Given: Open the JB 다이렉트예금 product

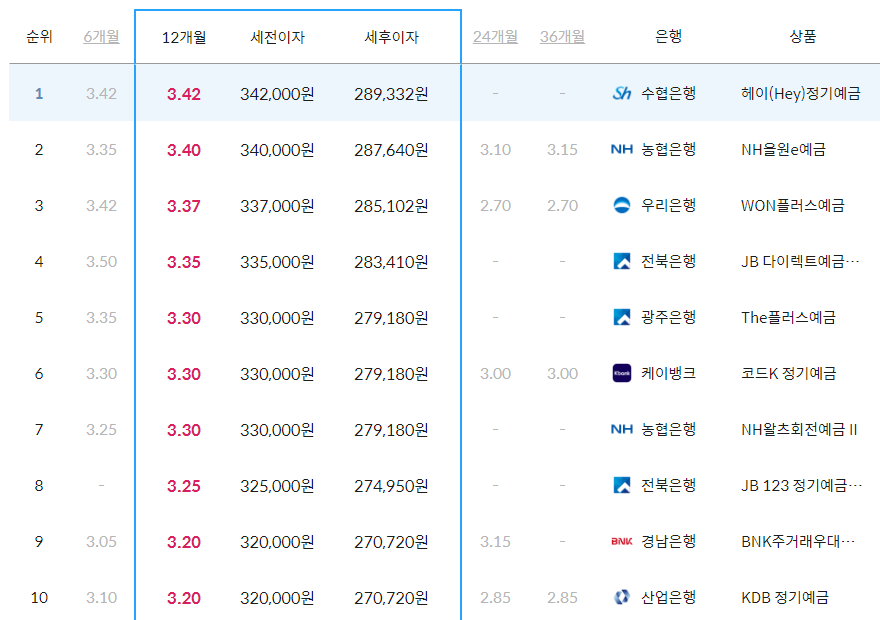Looking at the screenshot, I should click(x=800, y=261).
